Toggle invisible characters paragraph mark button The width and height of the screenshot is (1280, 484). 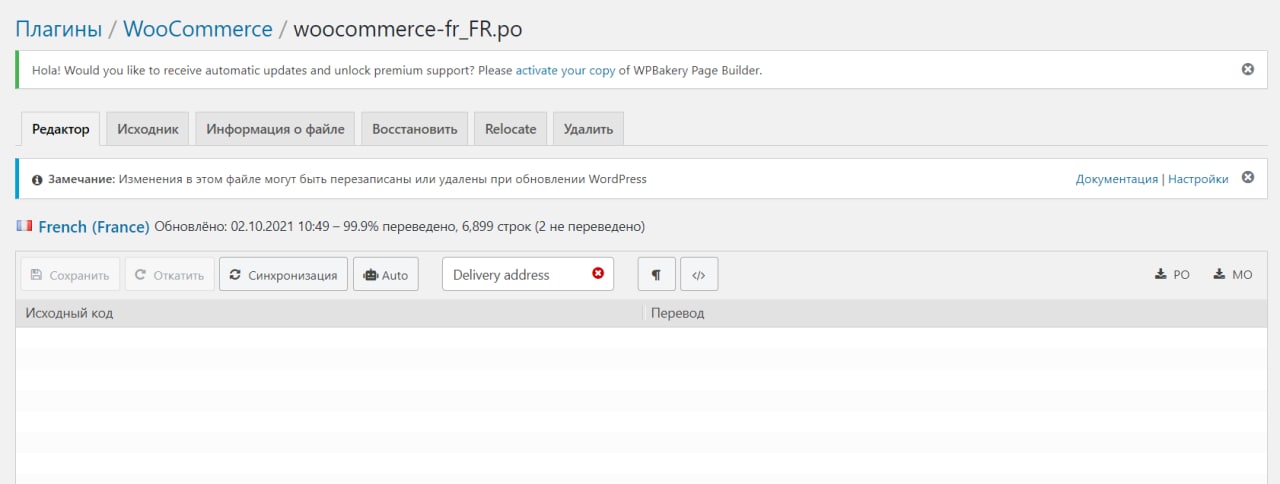click(x=657, y=274)
